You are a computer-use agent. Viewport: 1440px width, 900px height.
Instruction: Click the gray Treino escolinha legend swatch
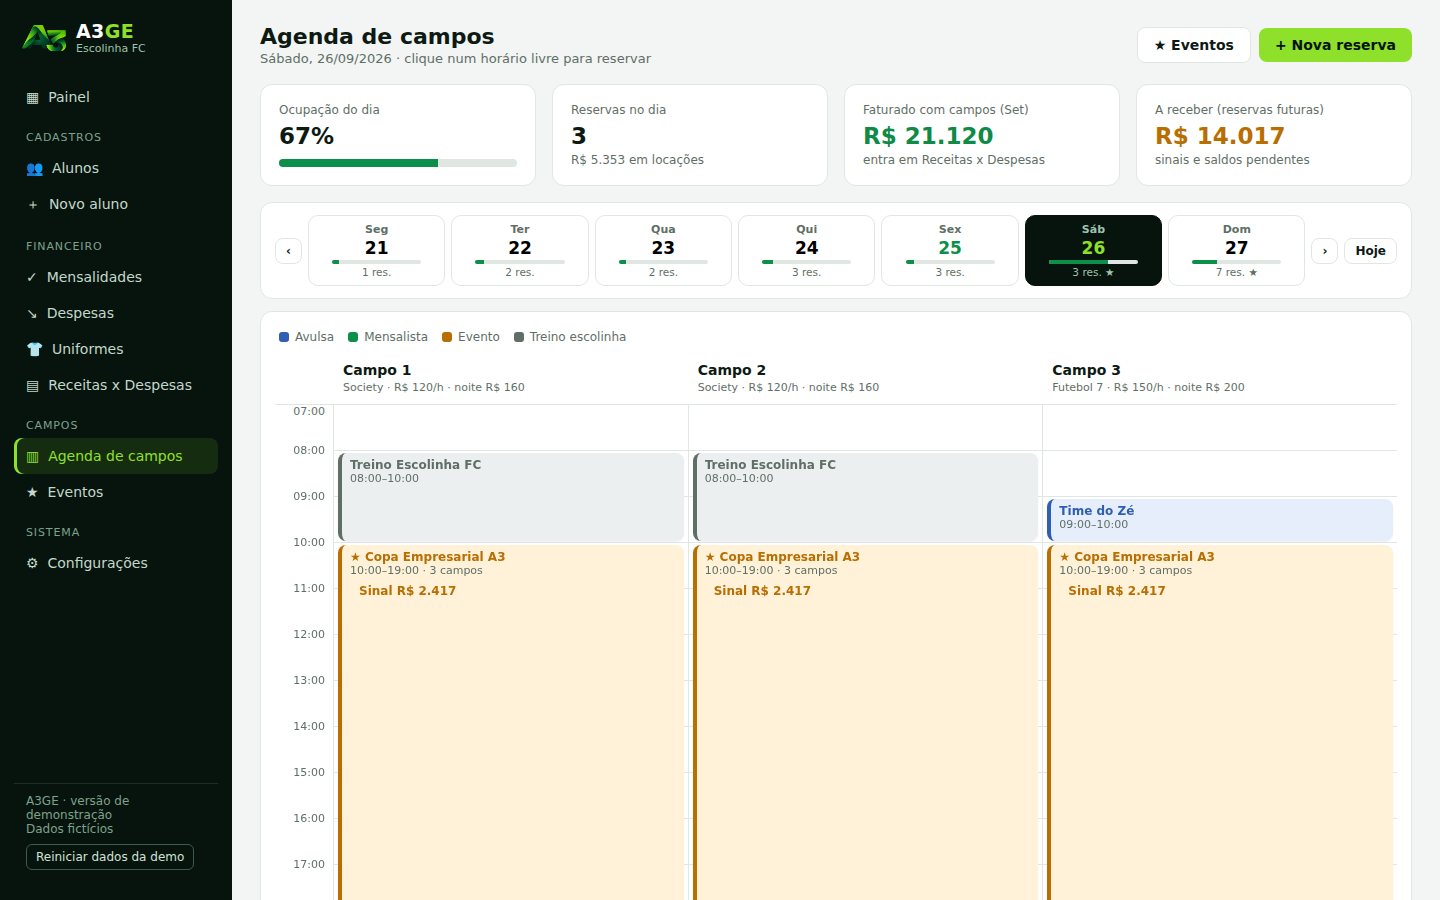tap(519, 337)
